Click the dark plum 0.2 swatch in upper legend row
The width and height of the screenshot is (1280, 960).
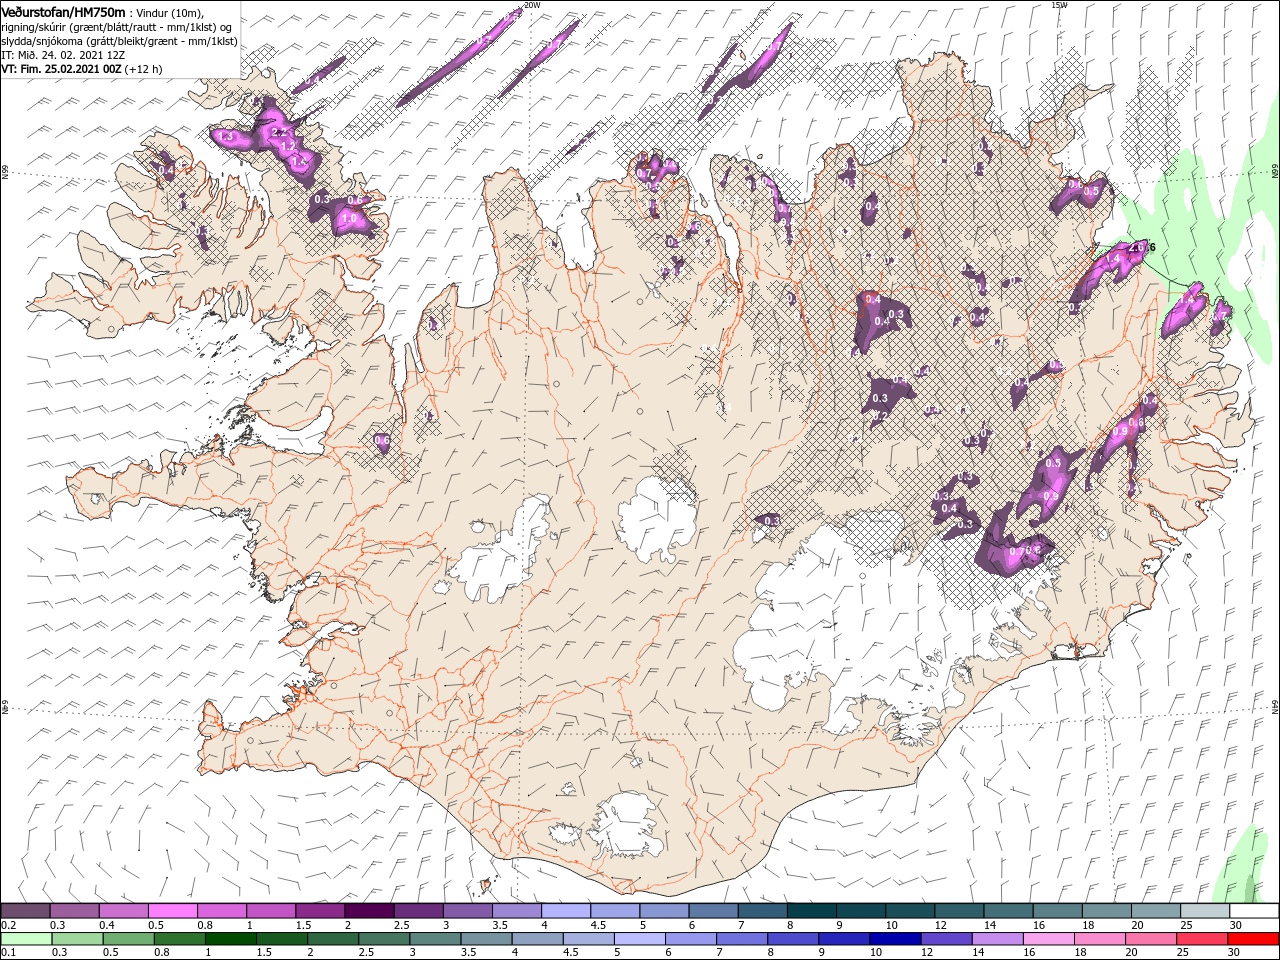pyautogui.click(x=25, y=910)
